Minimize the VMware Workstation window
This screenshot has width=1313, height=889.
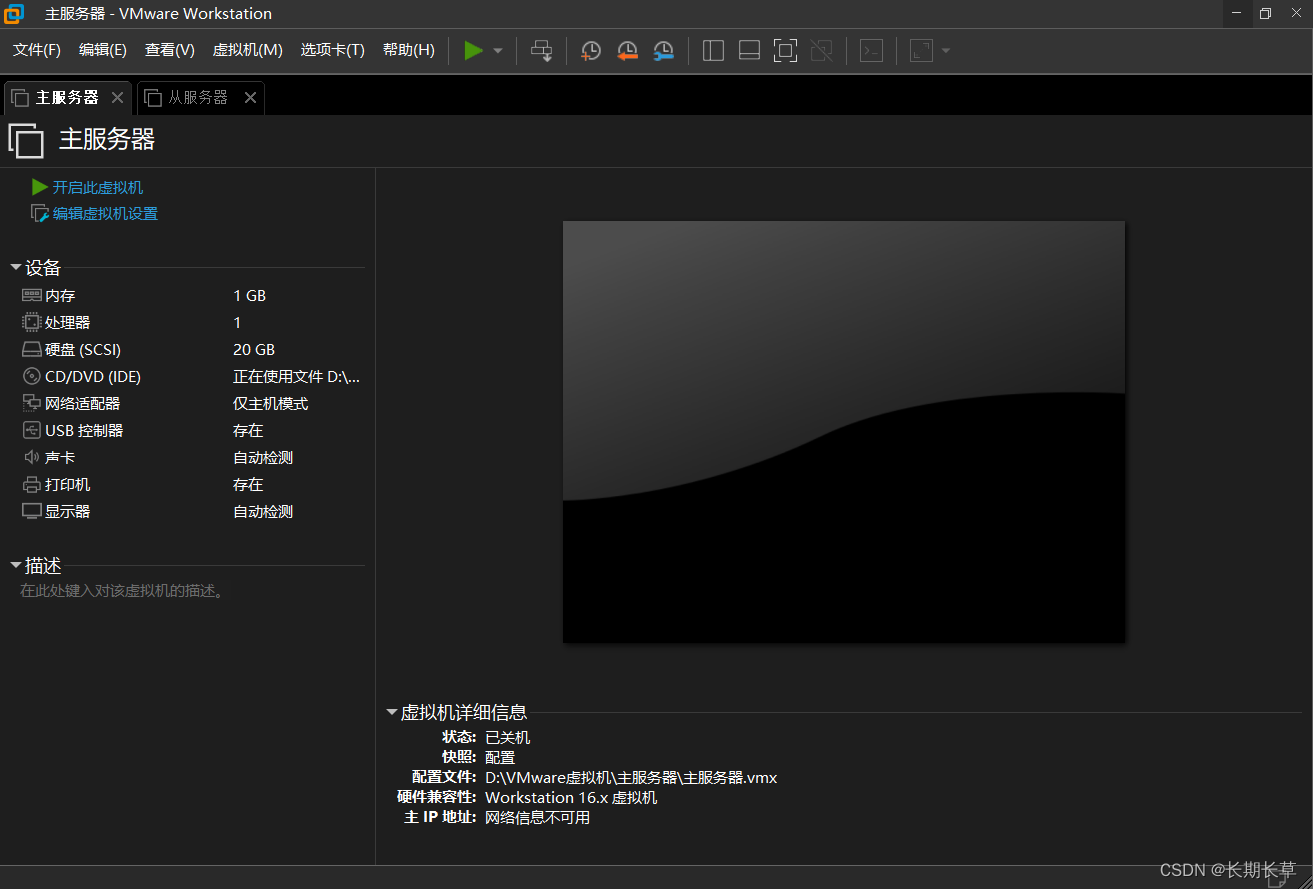pyautogui.click(x=1238, y=13)
